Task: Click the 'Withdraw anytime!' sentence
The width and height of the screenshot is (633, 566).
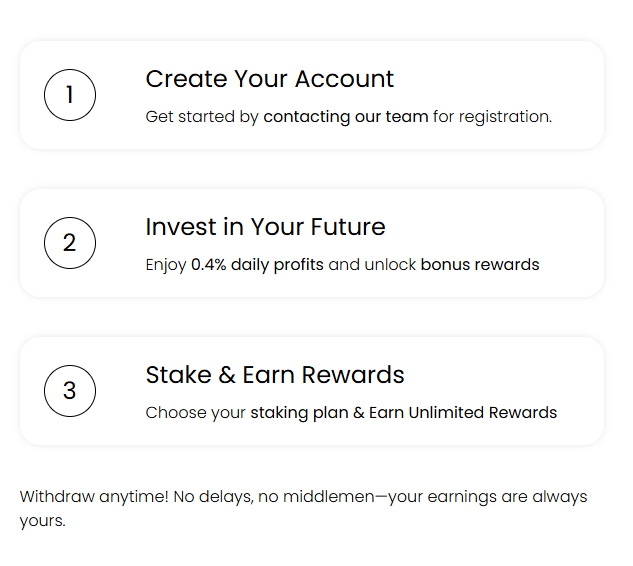Action: (x=94, y=497)
